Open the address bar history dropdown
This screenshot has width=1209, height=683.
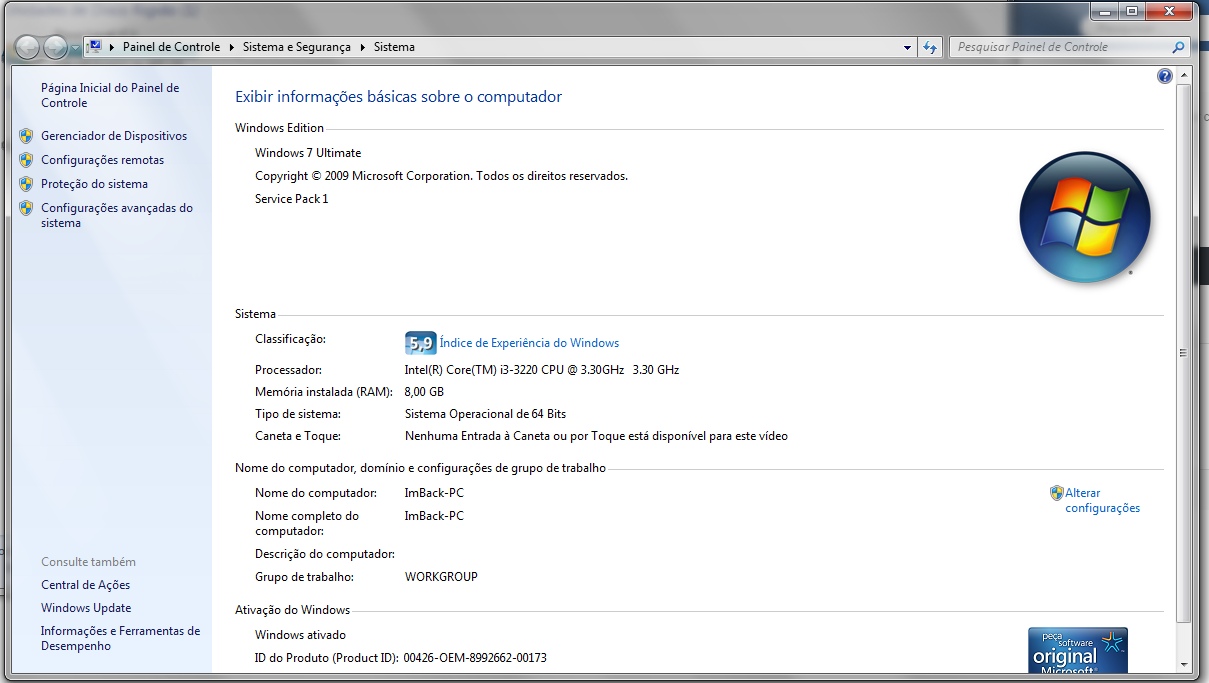pos(907,47)
